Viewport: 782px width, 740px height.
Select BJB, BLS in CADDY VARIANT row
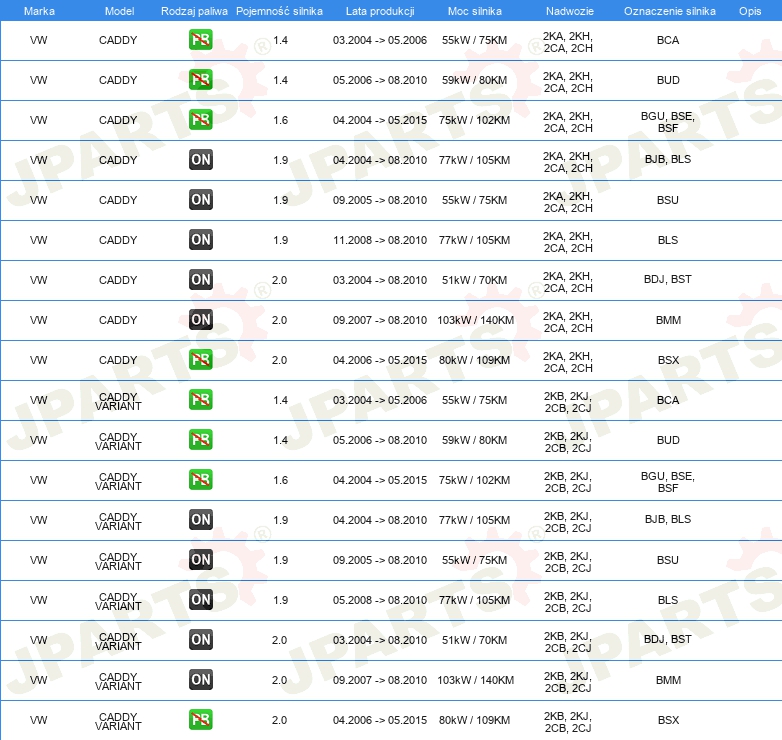(x=668, y=519)
